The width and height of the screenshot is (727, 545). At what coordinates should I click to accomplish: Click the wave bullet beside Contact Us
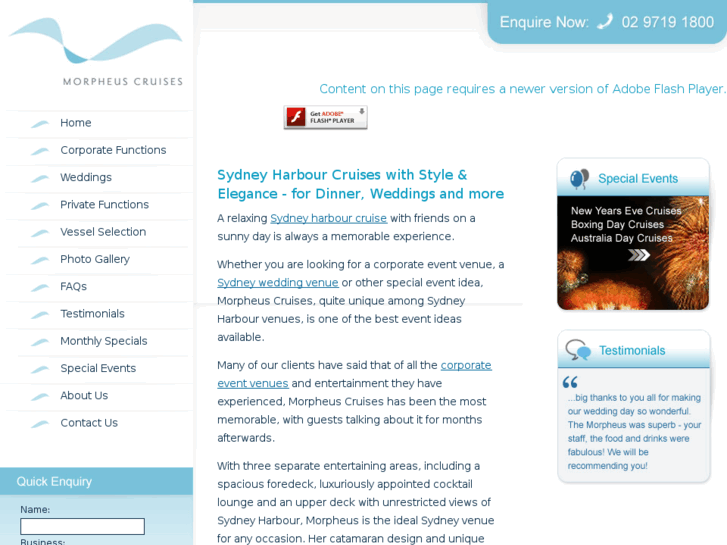pyautogui.click(x=40, y=424)
